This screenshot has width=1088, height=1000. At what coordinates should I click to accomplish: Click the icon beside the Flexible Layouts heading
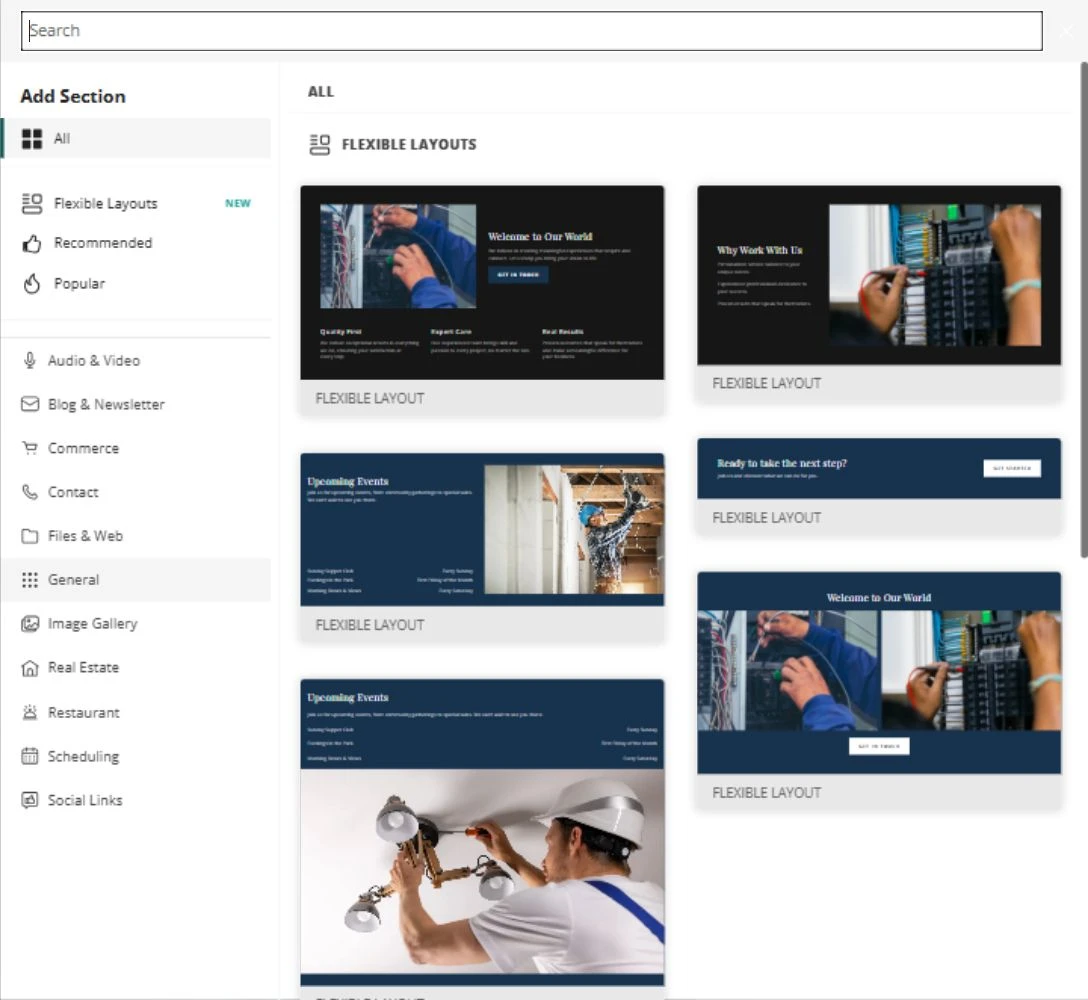point(319,144)
